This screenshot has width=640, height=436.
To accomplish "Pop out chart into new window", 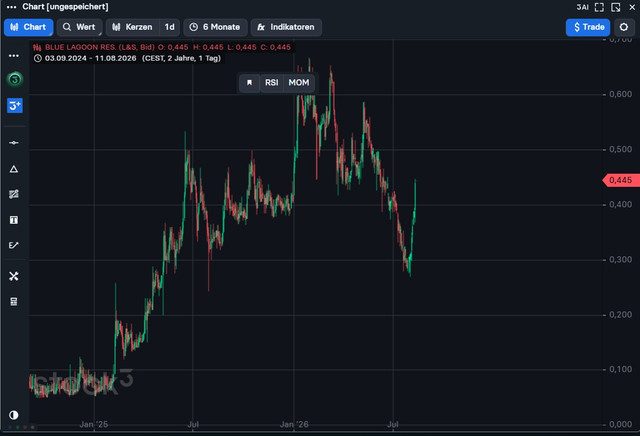I will [616, 7].
